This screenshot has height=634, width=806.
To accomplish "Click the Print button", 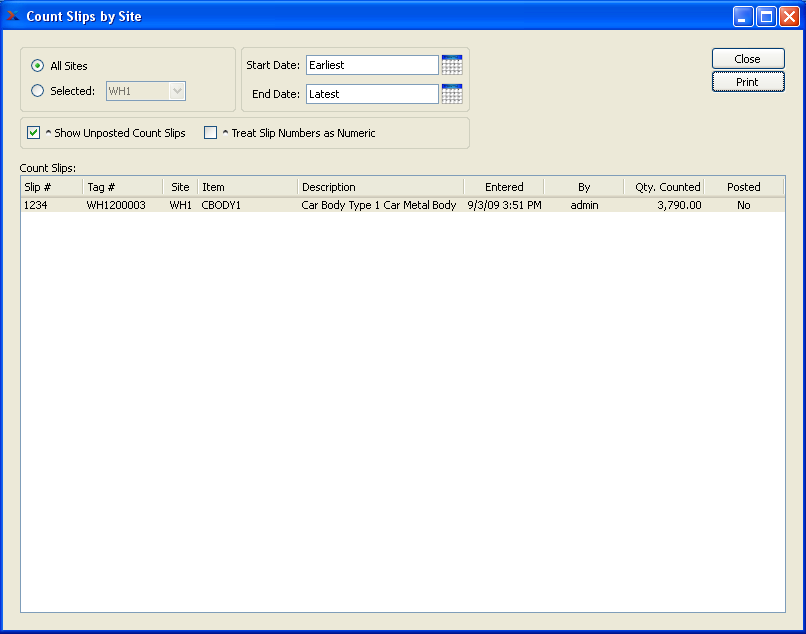I will click(748, 82).
